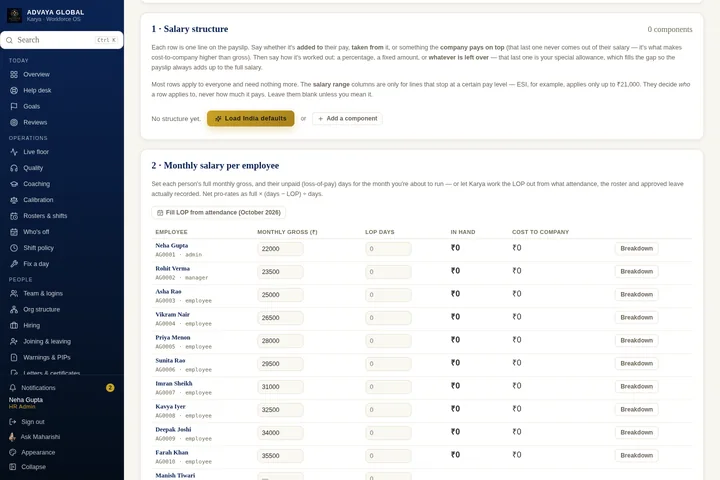Open Breakdown for Farah Khan
Screen dimensions: 720x480
coord(636,455)
